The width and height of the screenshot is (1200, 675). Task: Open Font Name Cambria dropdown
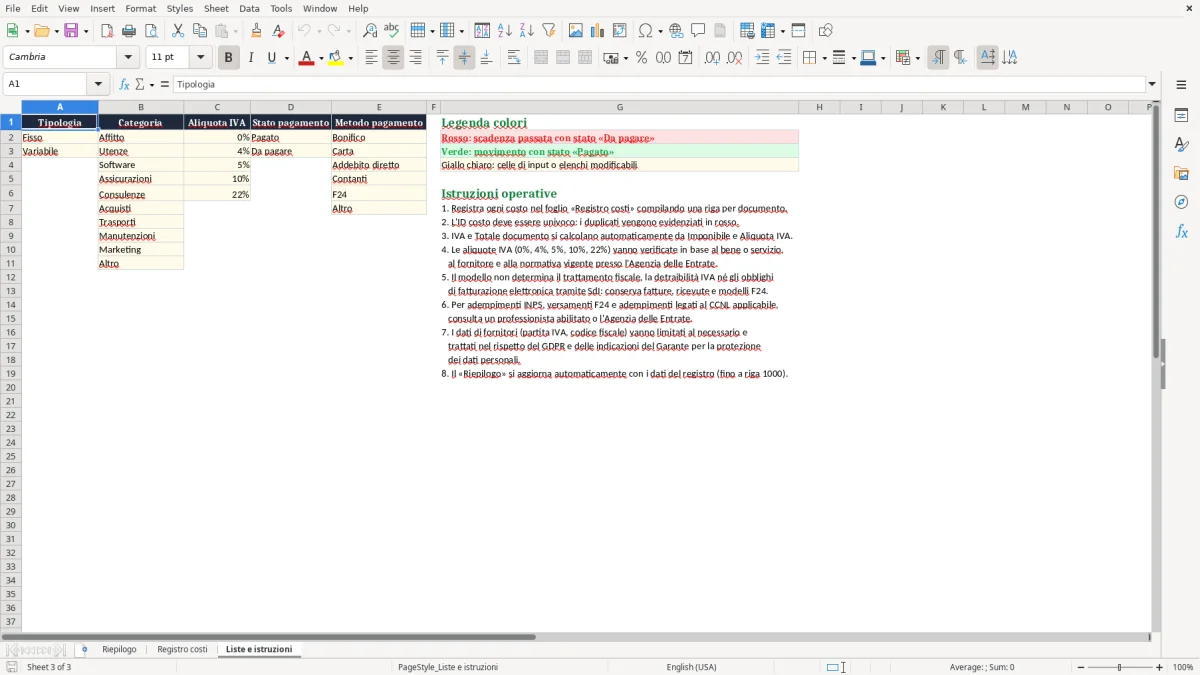128,58
